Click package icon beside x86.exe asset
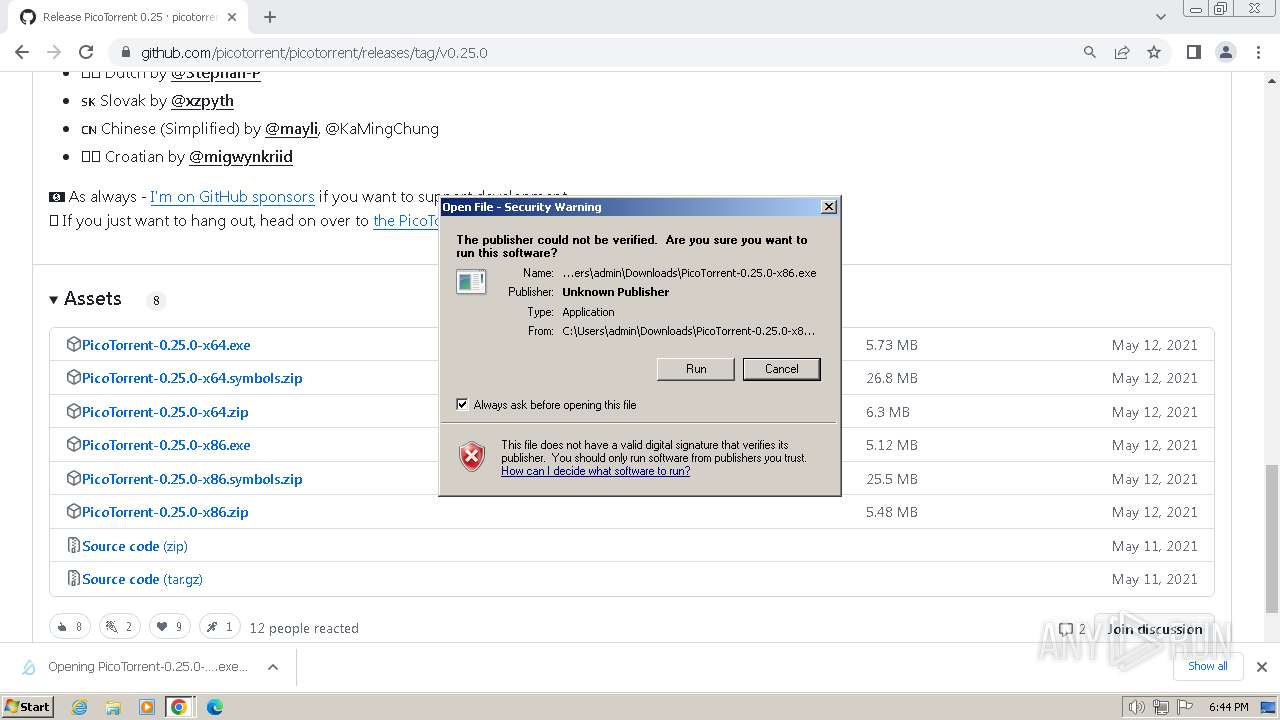 (73, 445)
